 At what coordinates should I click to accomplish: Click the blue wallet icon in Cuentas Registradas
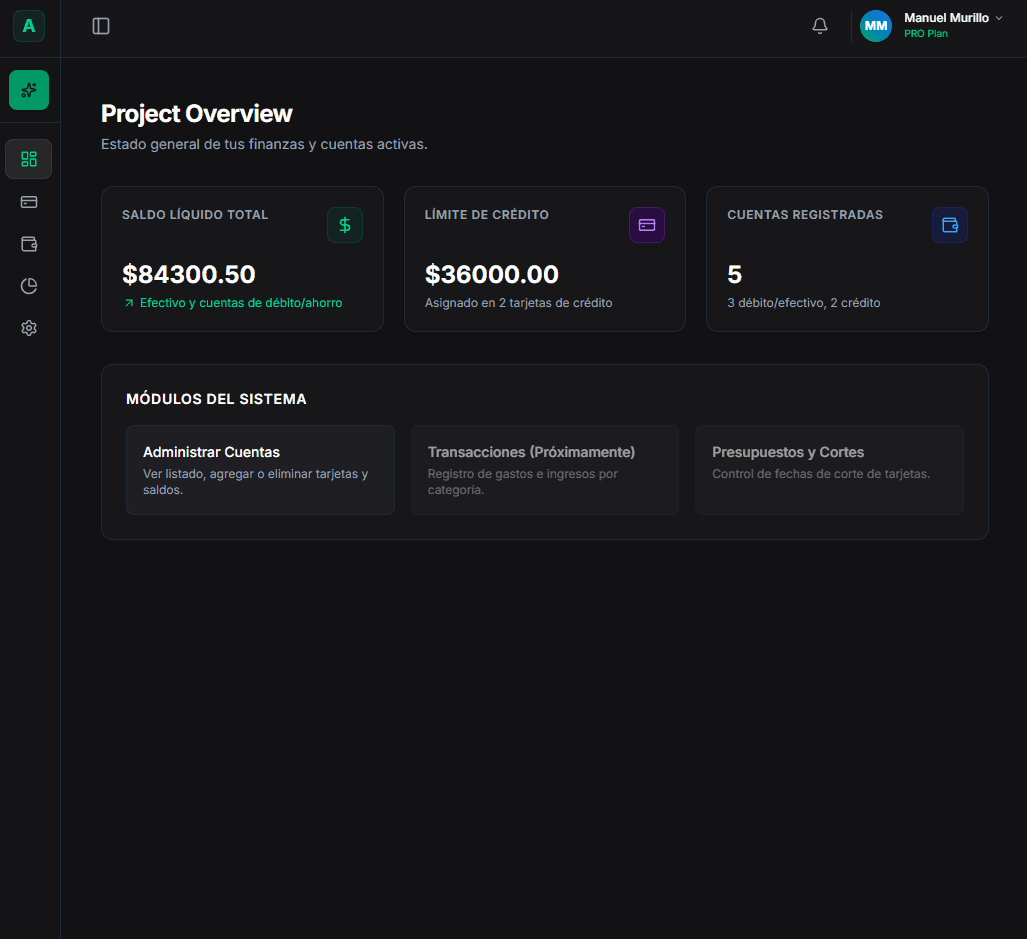pos(950,225)
